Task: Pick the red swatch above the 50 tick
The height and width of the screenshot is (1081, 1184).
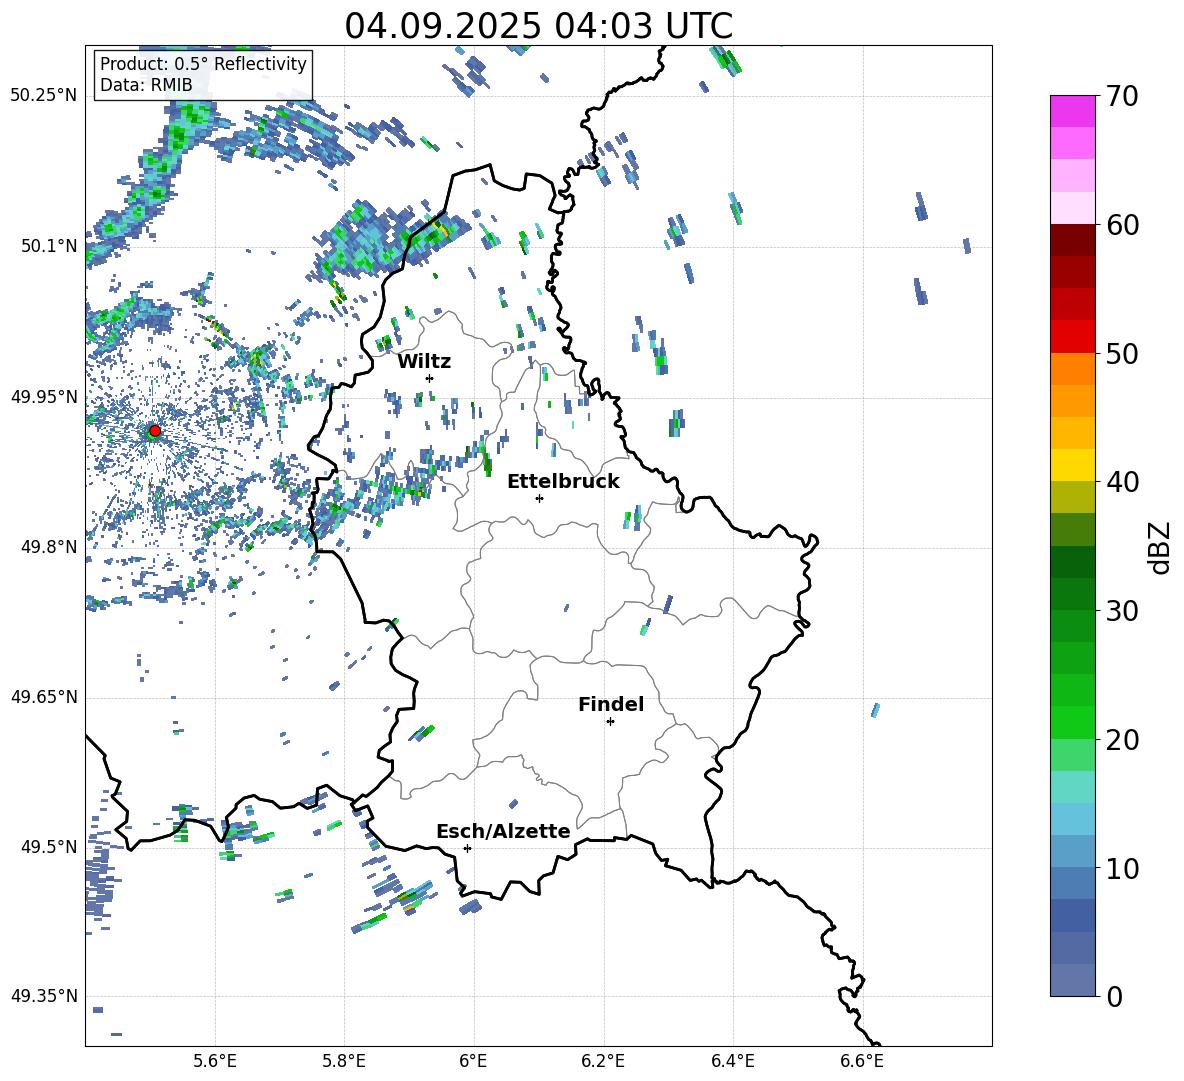Action: pyautogui.click(x=1073, y=337)
